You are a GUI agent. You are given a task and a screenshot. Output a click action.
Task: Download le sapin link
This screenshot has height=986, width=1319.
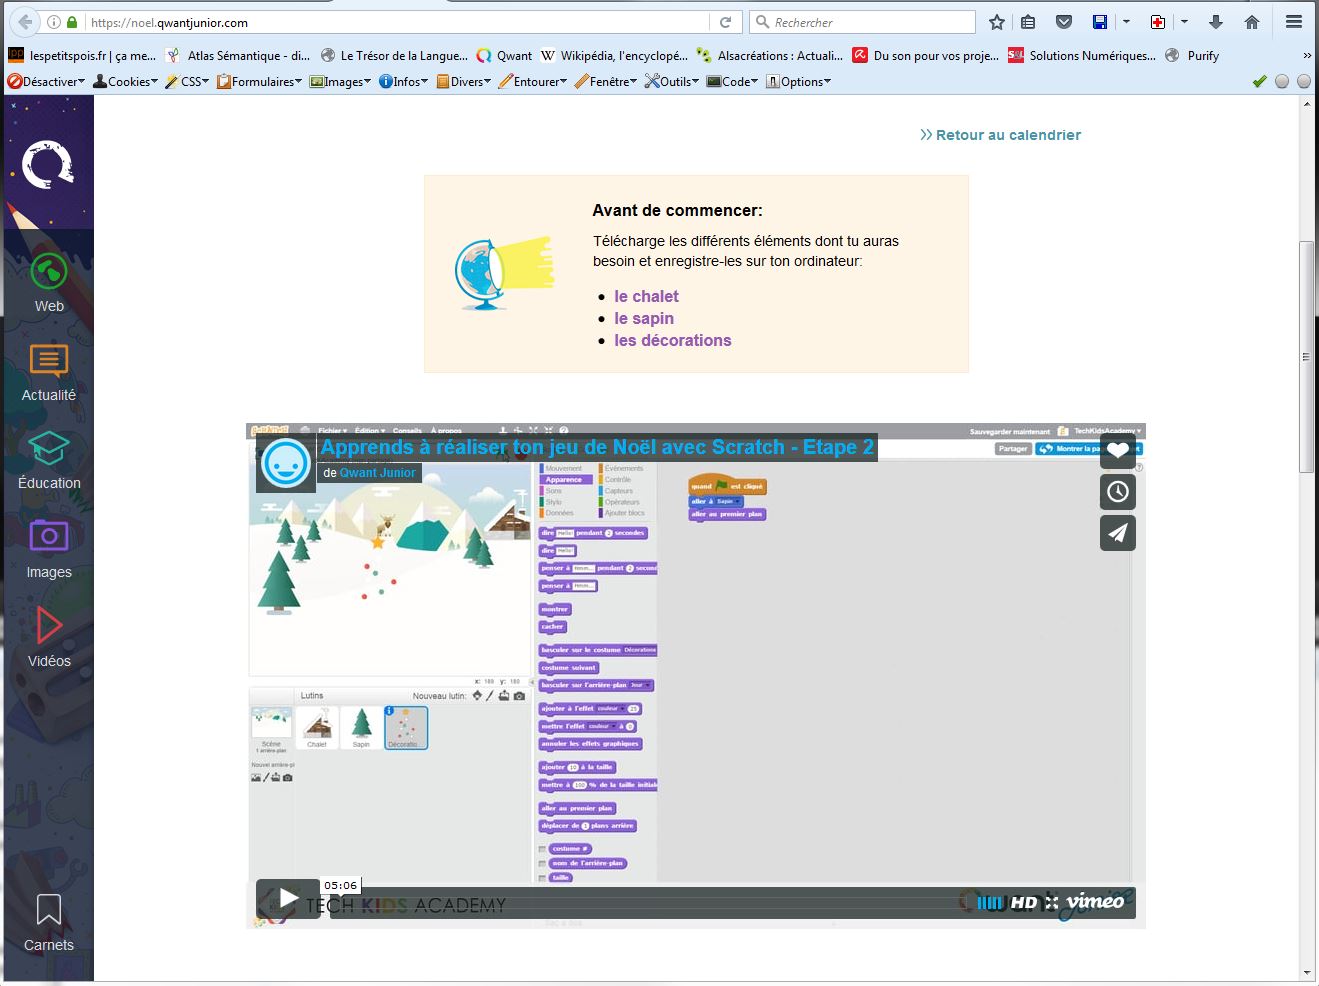[644, 318]
